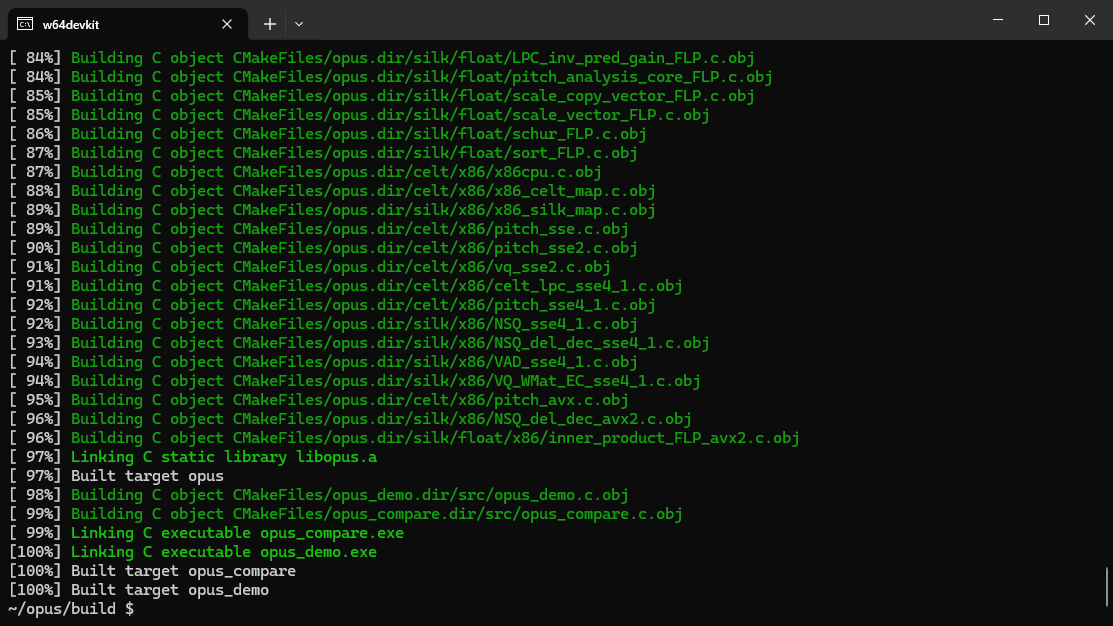
Task: Click the pitch_sse4_1.c.obj line
Action: [x=332, y=305]
